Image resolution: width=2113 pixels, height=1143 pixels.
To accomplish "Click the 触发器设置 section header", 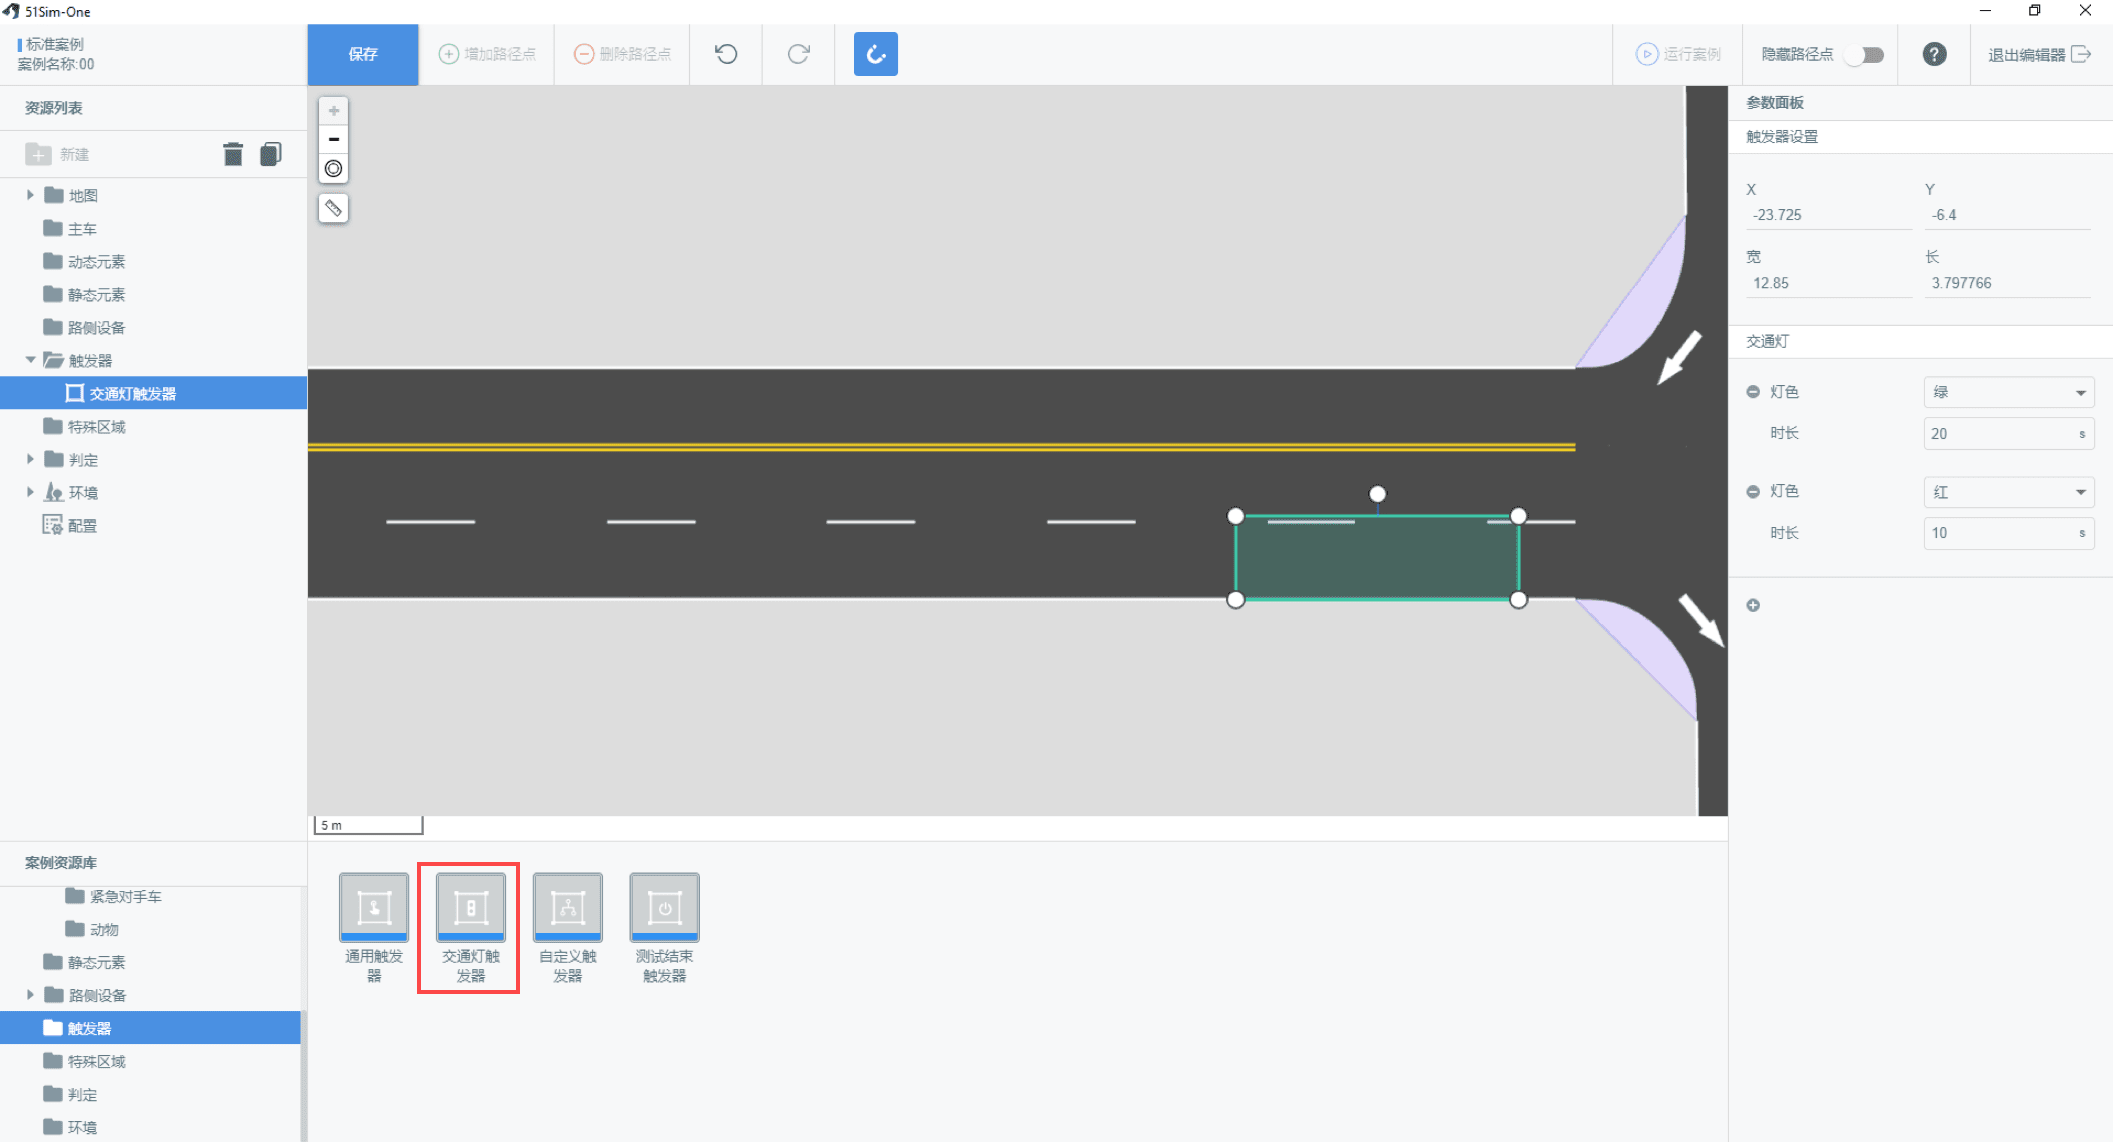I will click(1782, 137).
